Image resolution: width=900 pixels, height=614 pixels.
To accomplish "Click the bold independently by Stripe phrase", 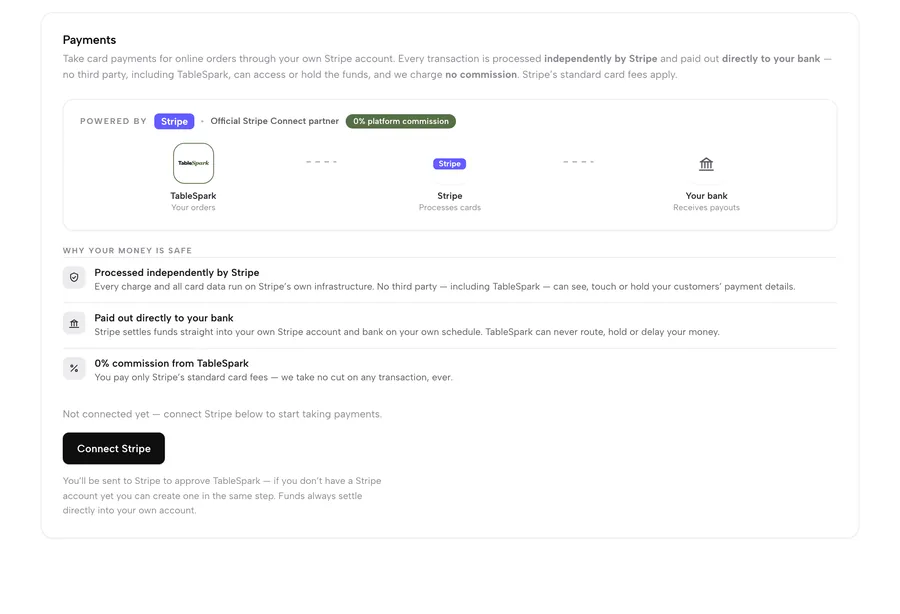I will pos(600,59).
